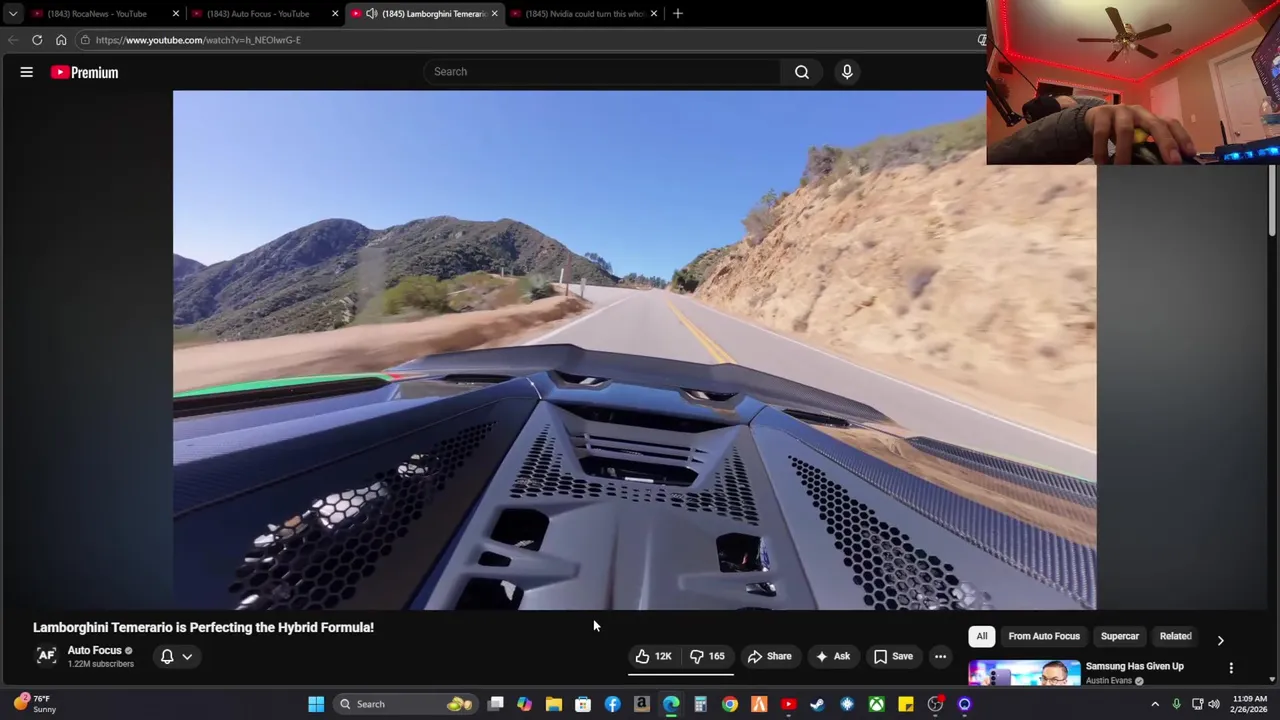Open Google Chrome from taskbar

point(730,704)
